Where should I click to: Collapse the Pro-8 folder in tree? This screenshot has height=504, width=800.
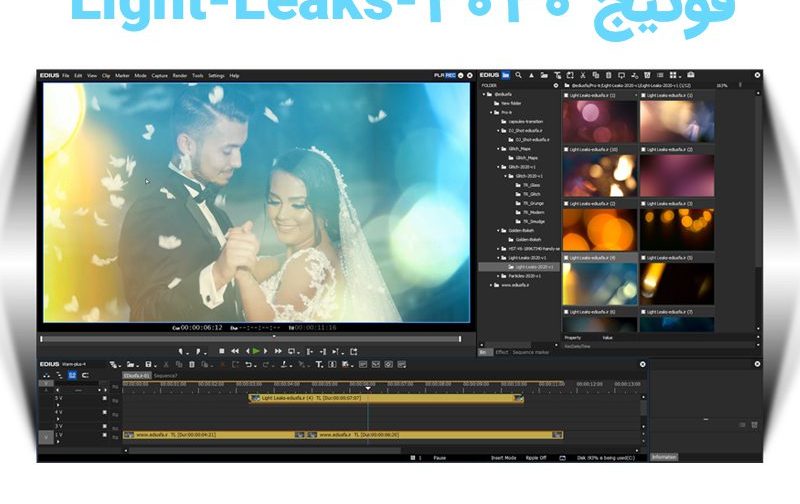point(492,112)
